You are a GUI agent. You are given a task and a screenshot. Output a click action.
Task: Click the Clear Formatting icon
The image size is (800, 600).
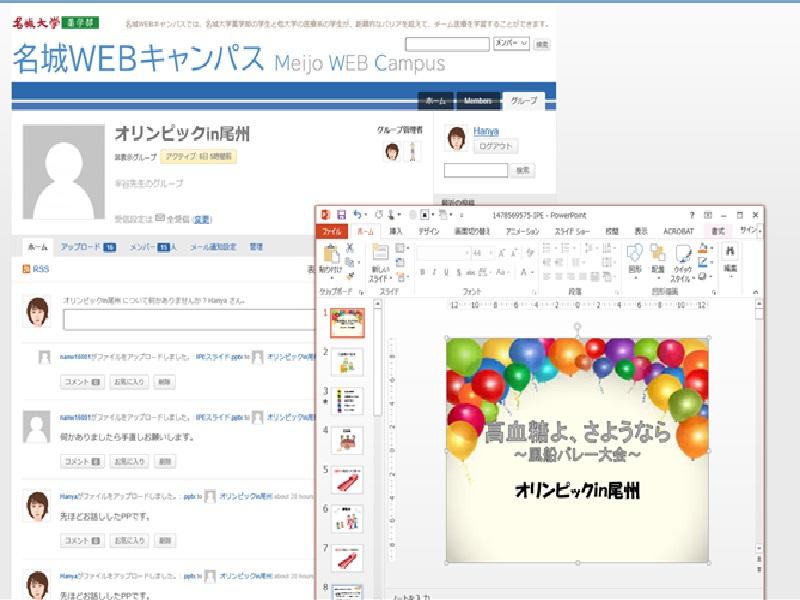pyautogui.click(x=530, y=253)
